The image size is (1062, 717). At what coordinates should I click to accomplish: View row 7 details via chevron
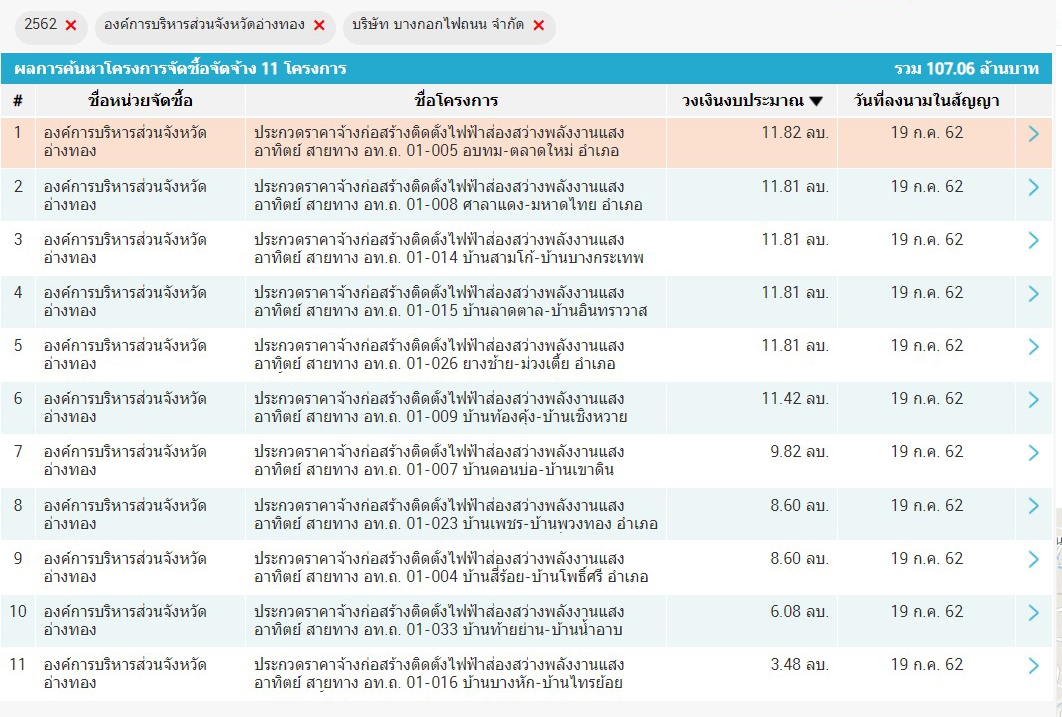[x=1033, y=452]
